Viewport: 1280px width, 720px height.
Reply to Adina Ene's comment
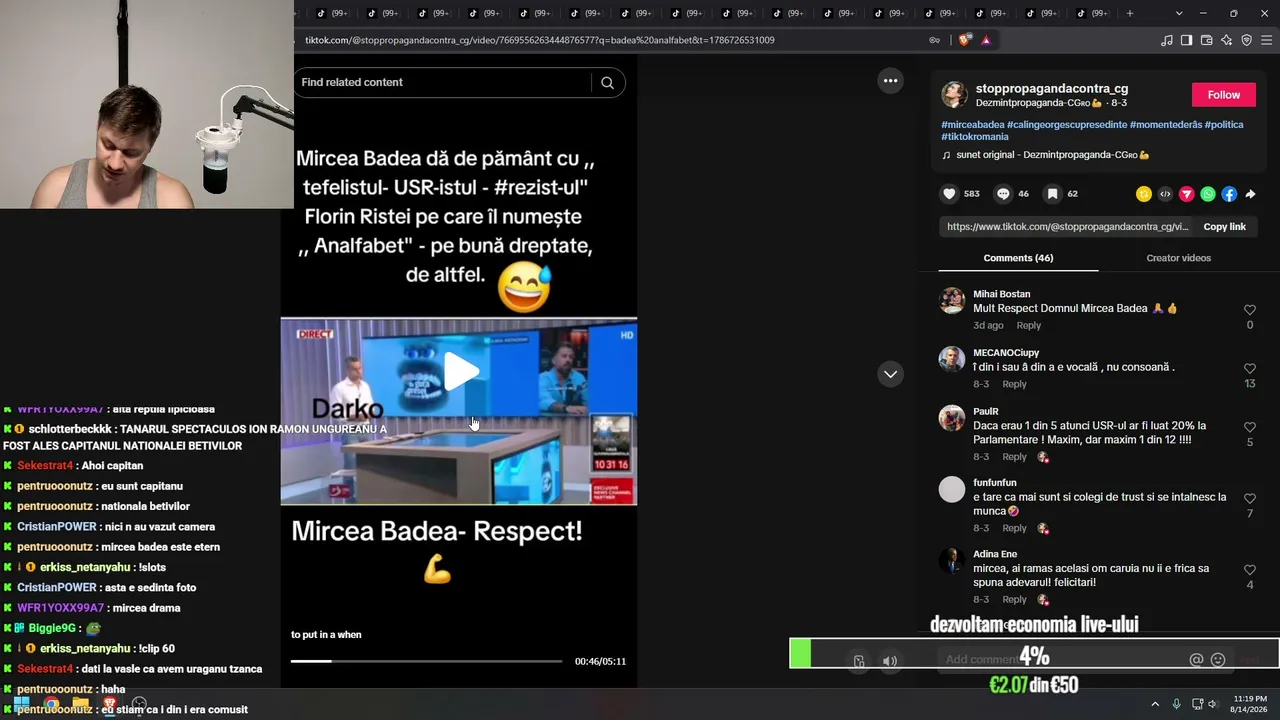[x=1014, y=600]
